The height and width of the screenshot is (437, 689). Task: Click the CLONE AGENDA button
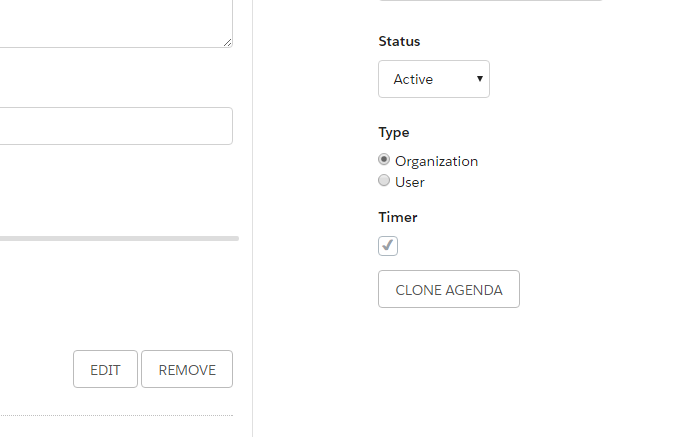tap(449, 289)
